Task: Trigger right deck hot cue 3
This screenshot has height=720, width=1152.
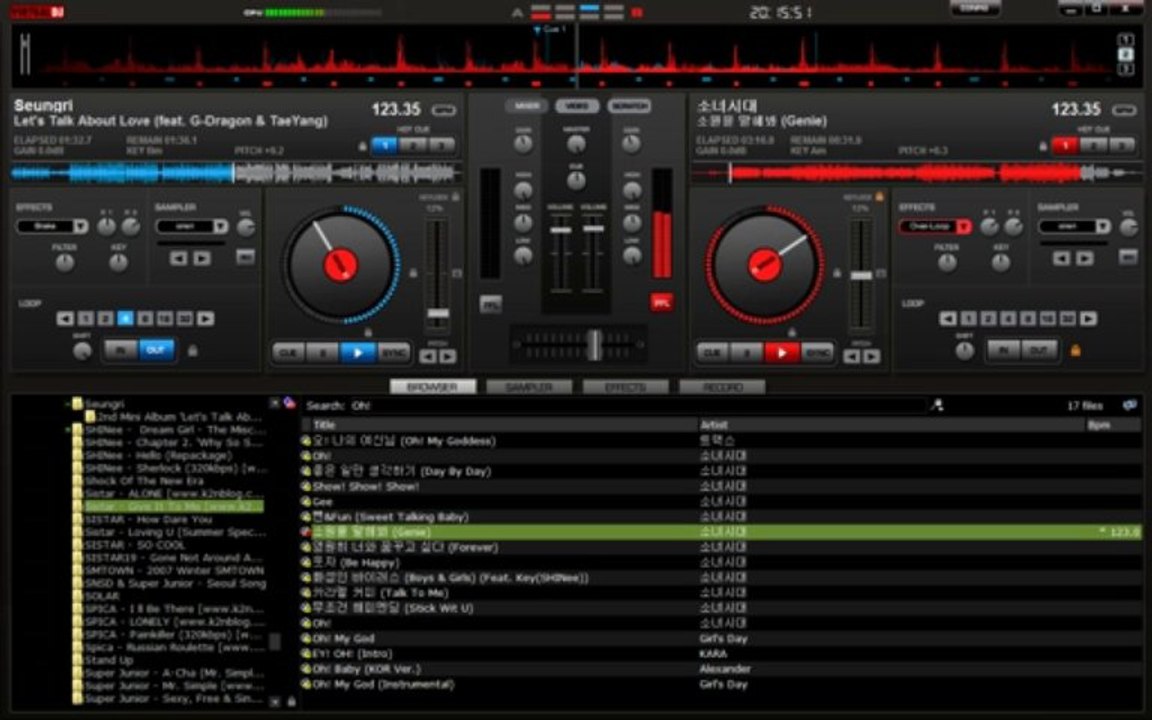Action: coord(1123,145)
